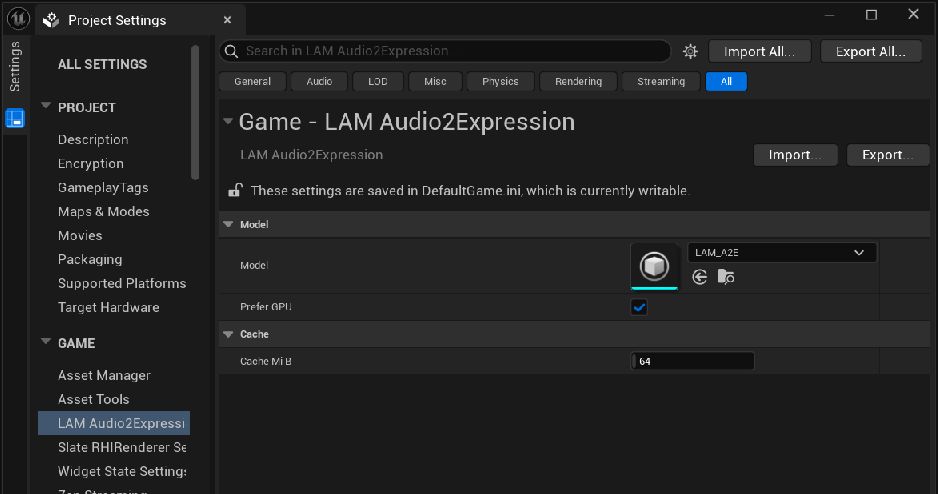Open Encryption settings
This screenshot has height=494, width=938.
point(91,163)
